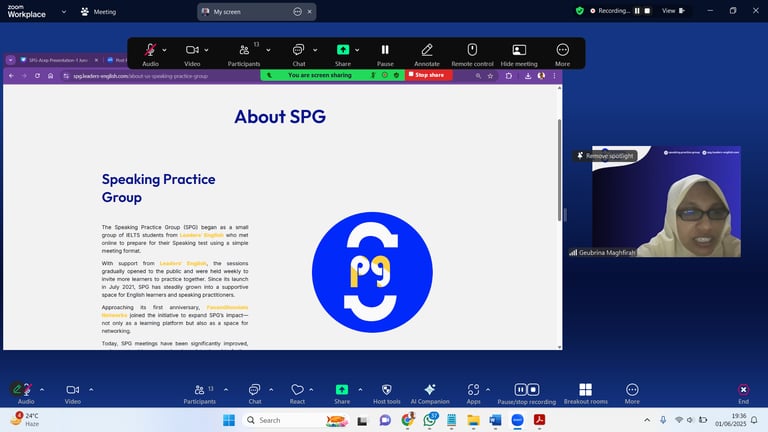Expand video settings caret in bottom bar
Viewport: 768px width, 432px height.
pos(91,390)
